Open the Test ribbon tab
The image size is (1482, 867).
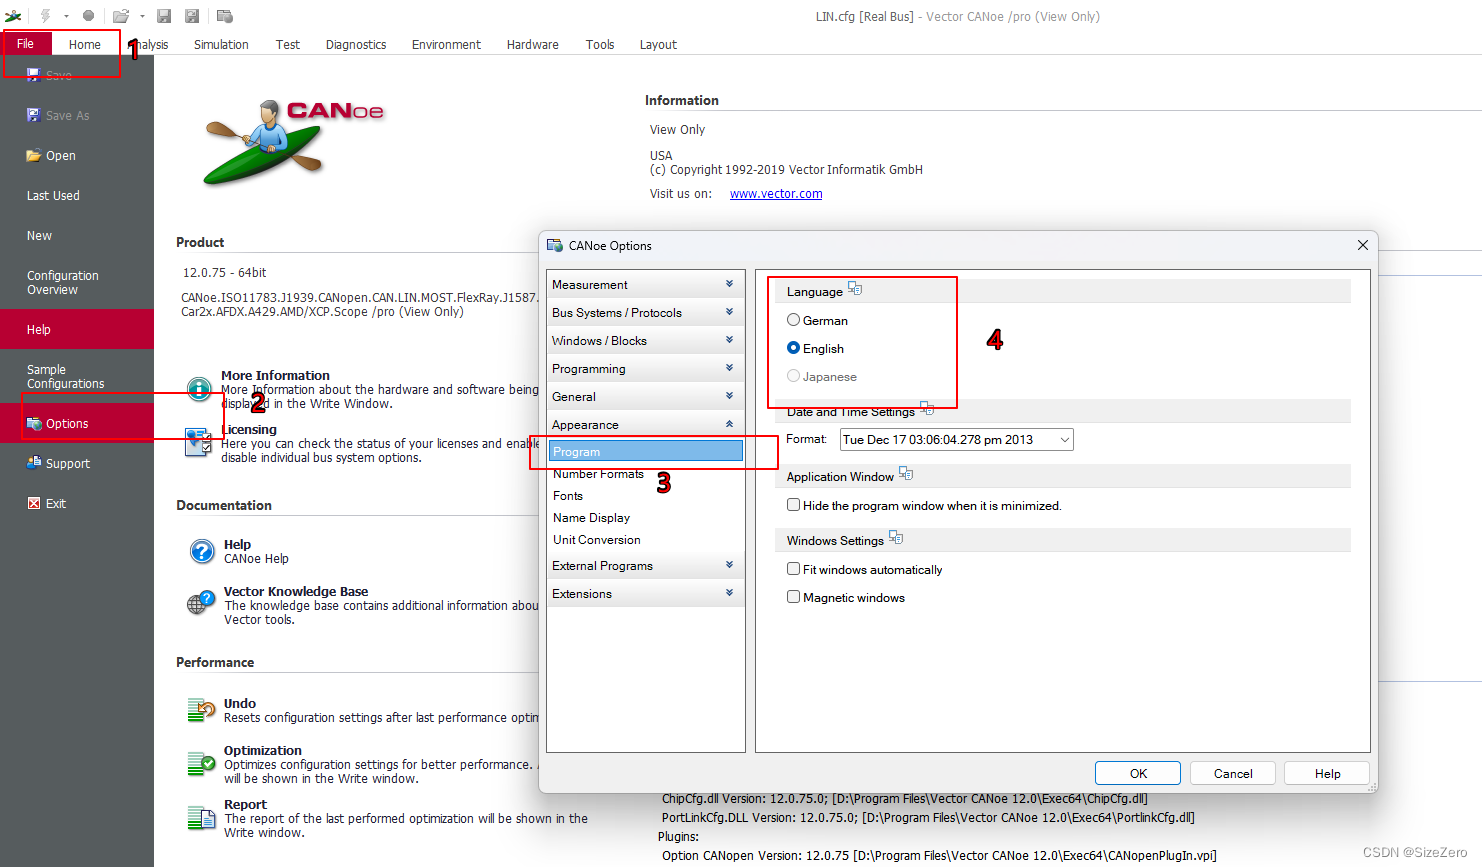tap(288, 45)
